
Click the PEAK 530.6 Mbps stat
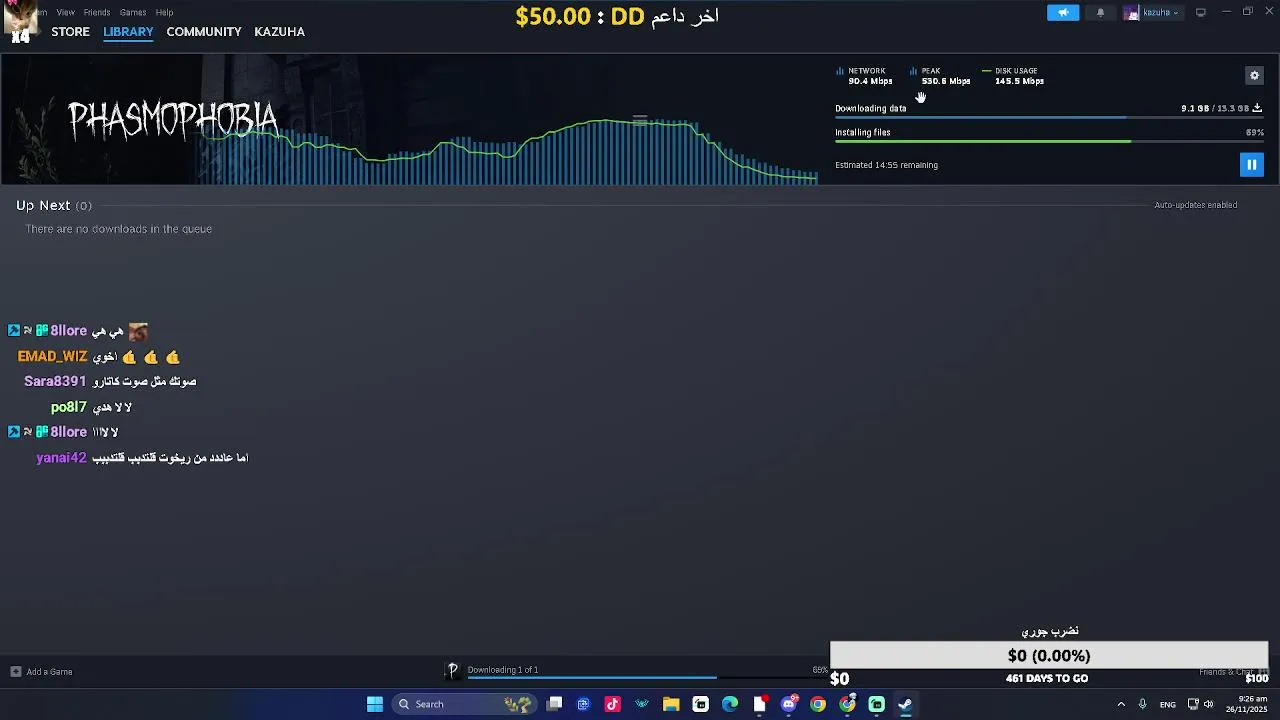pos(940,76)
